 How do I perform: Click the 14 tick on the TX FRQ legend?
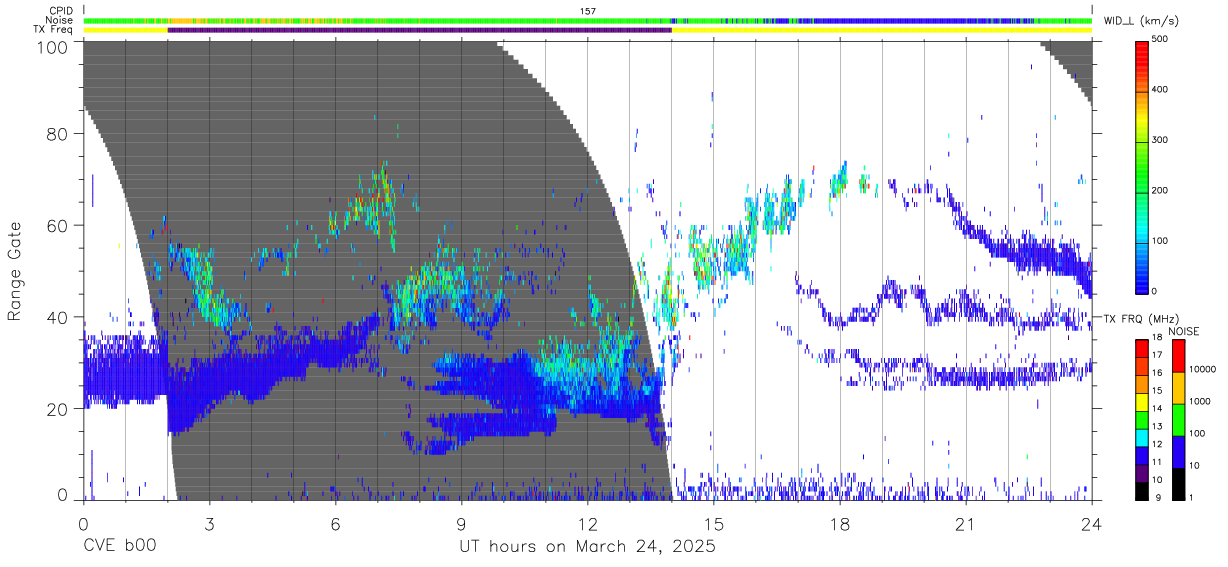[1157, 410]
